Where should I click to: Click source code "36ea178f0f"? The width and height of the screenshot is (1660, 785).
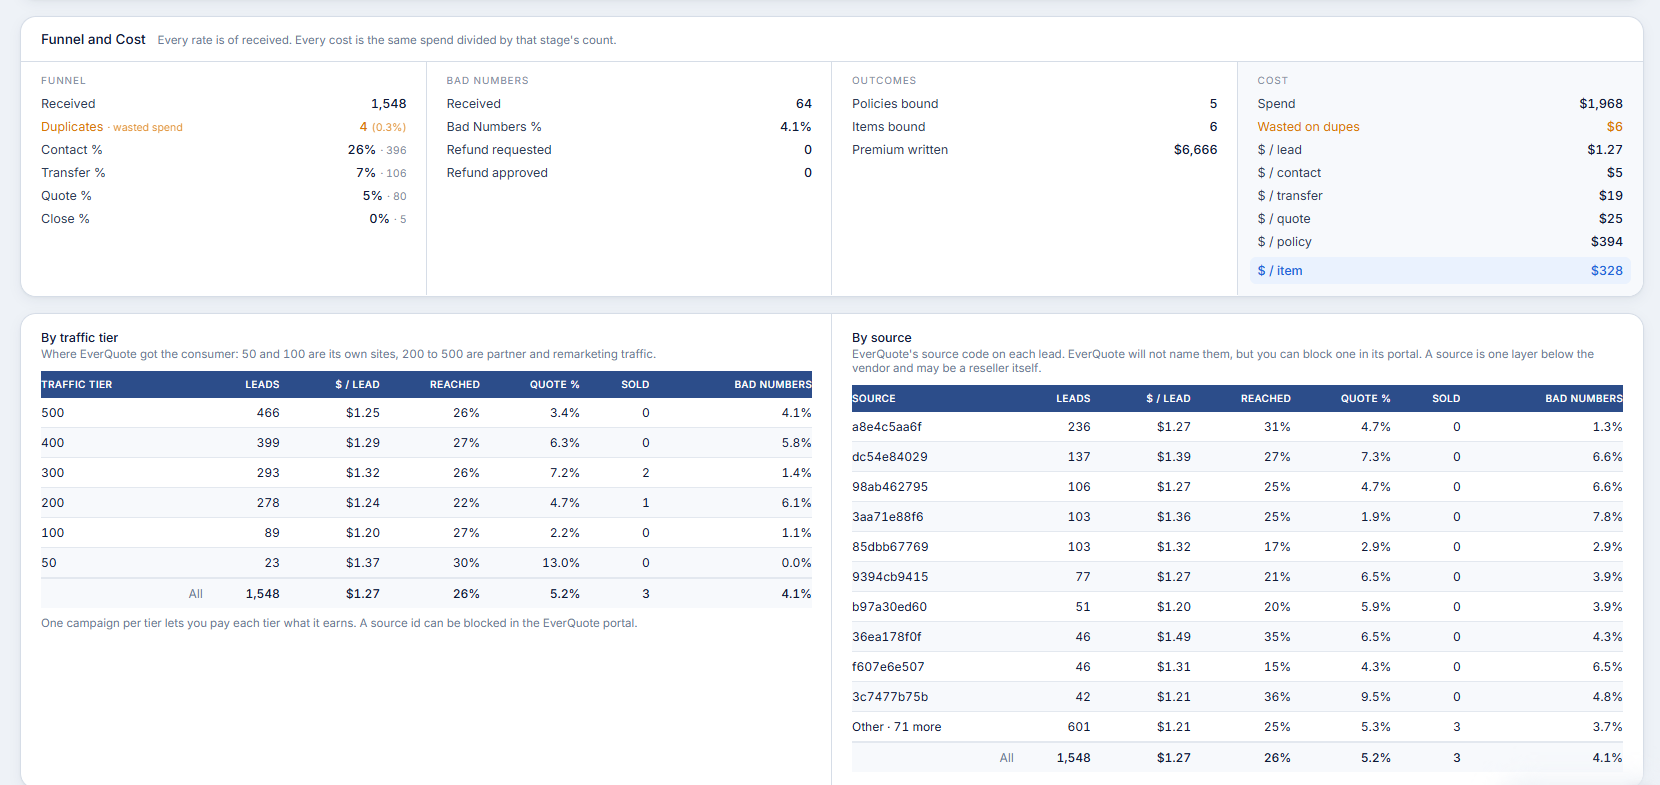coord(887,637)
